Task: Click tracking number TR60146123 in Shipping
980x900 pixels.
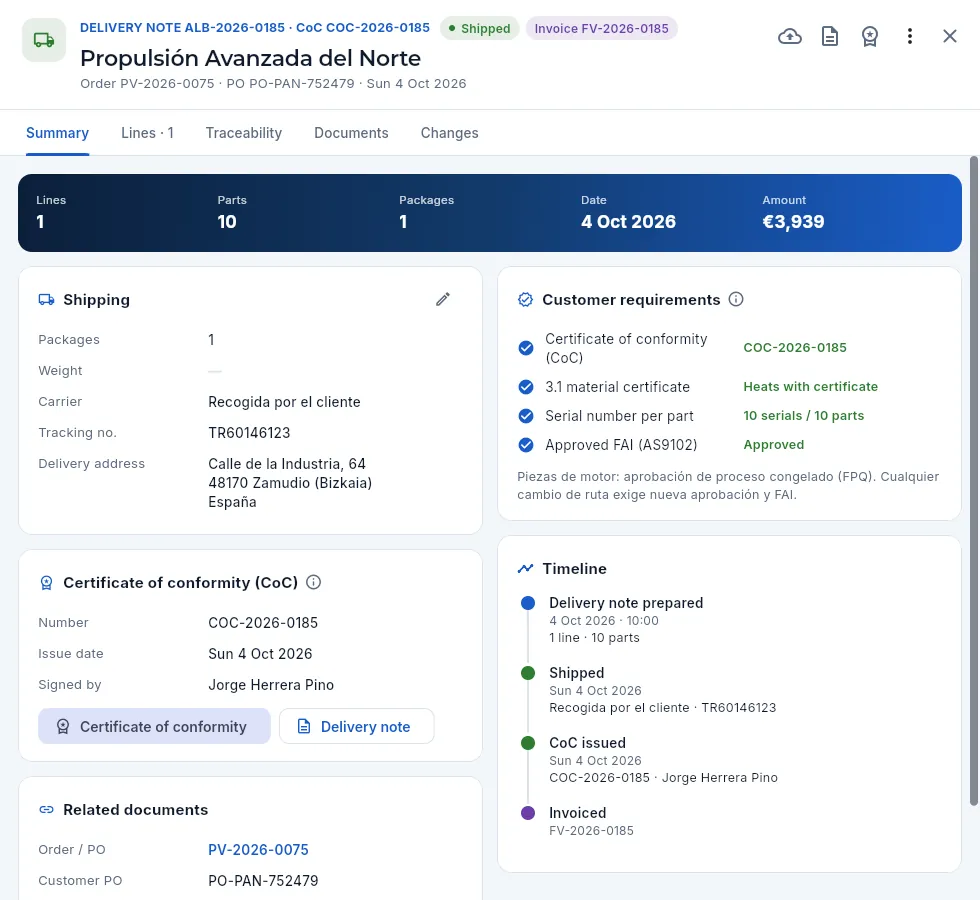Action: (x=249, y=432)
